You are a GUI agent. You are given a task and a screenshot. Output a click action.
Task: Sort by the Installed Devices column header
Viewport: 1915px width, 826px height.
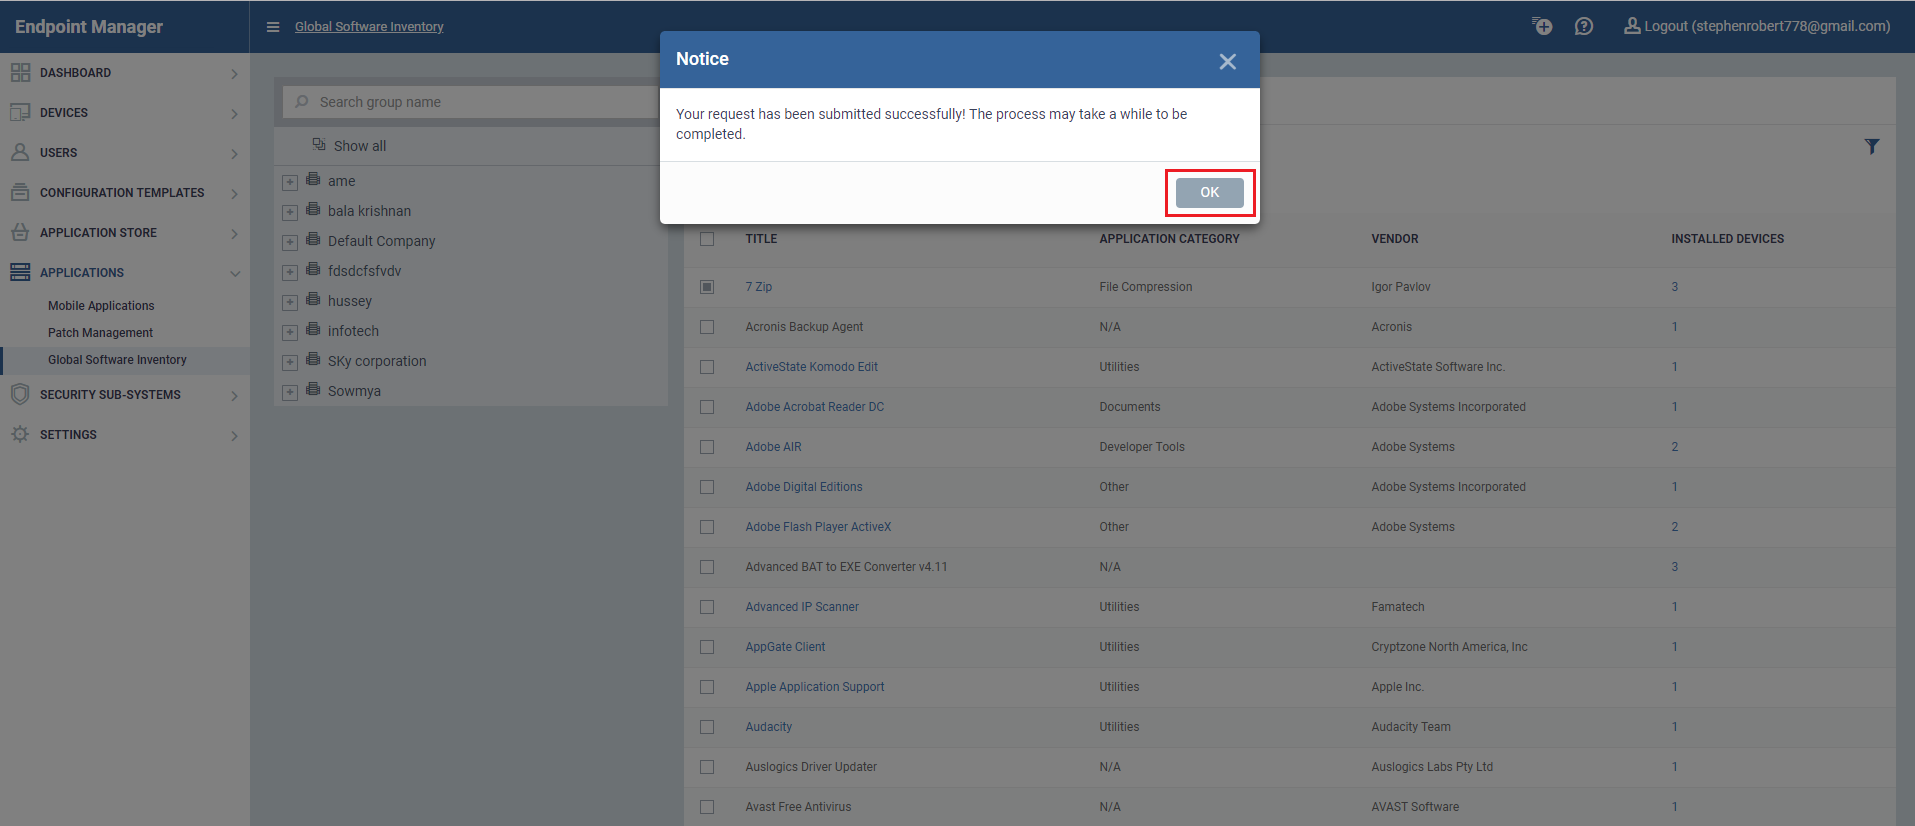[x=1728, y=239]
